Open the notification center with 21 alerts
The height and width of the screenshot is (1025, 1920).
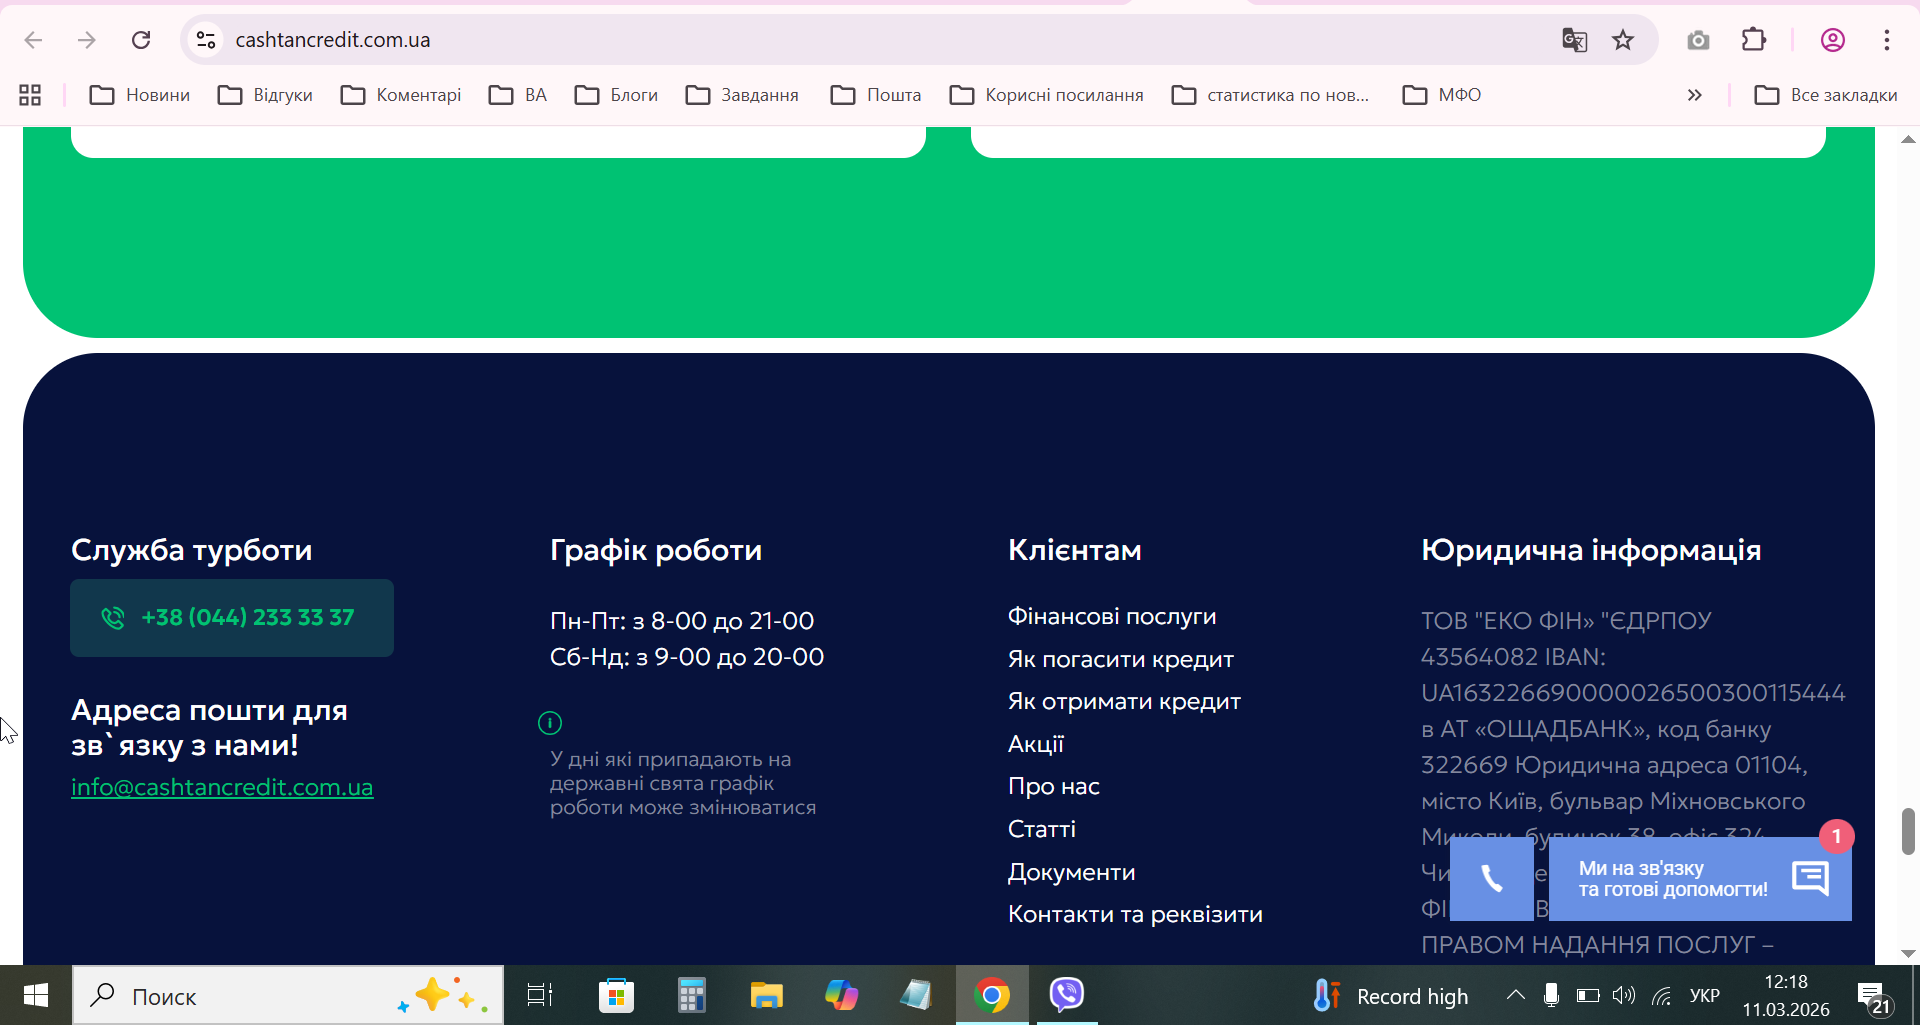click(x=1875, y=996)
